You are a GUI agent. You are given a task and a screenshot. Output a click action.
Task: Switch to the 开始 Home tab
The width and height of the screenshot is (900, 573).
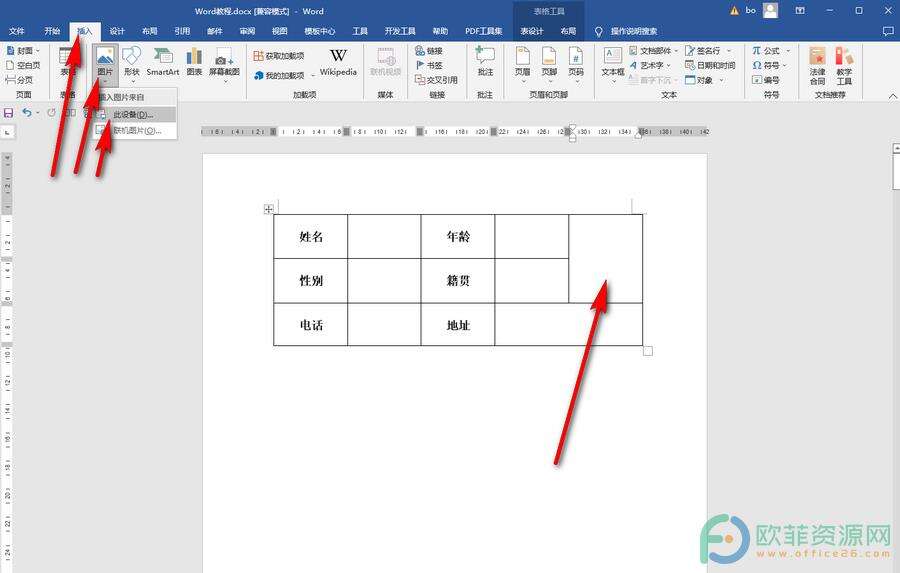[x=52, y=31]
